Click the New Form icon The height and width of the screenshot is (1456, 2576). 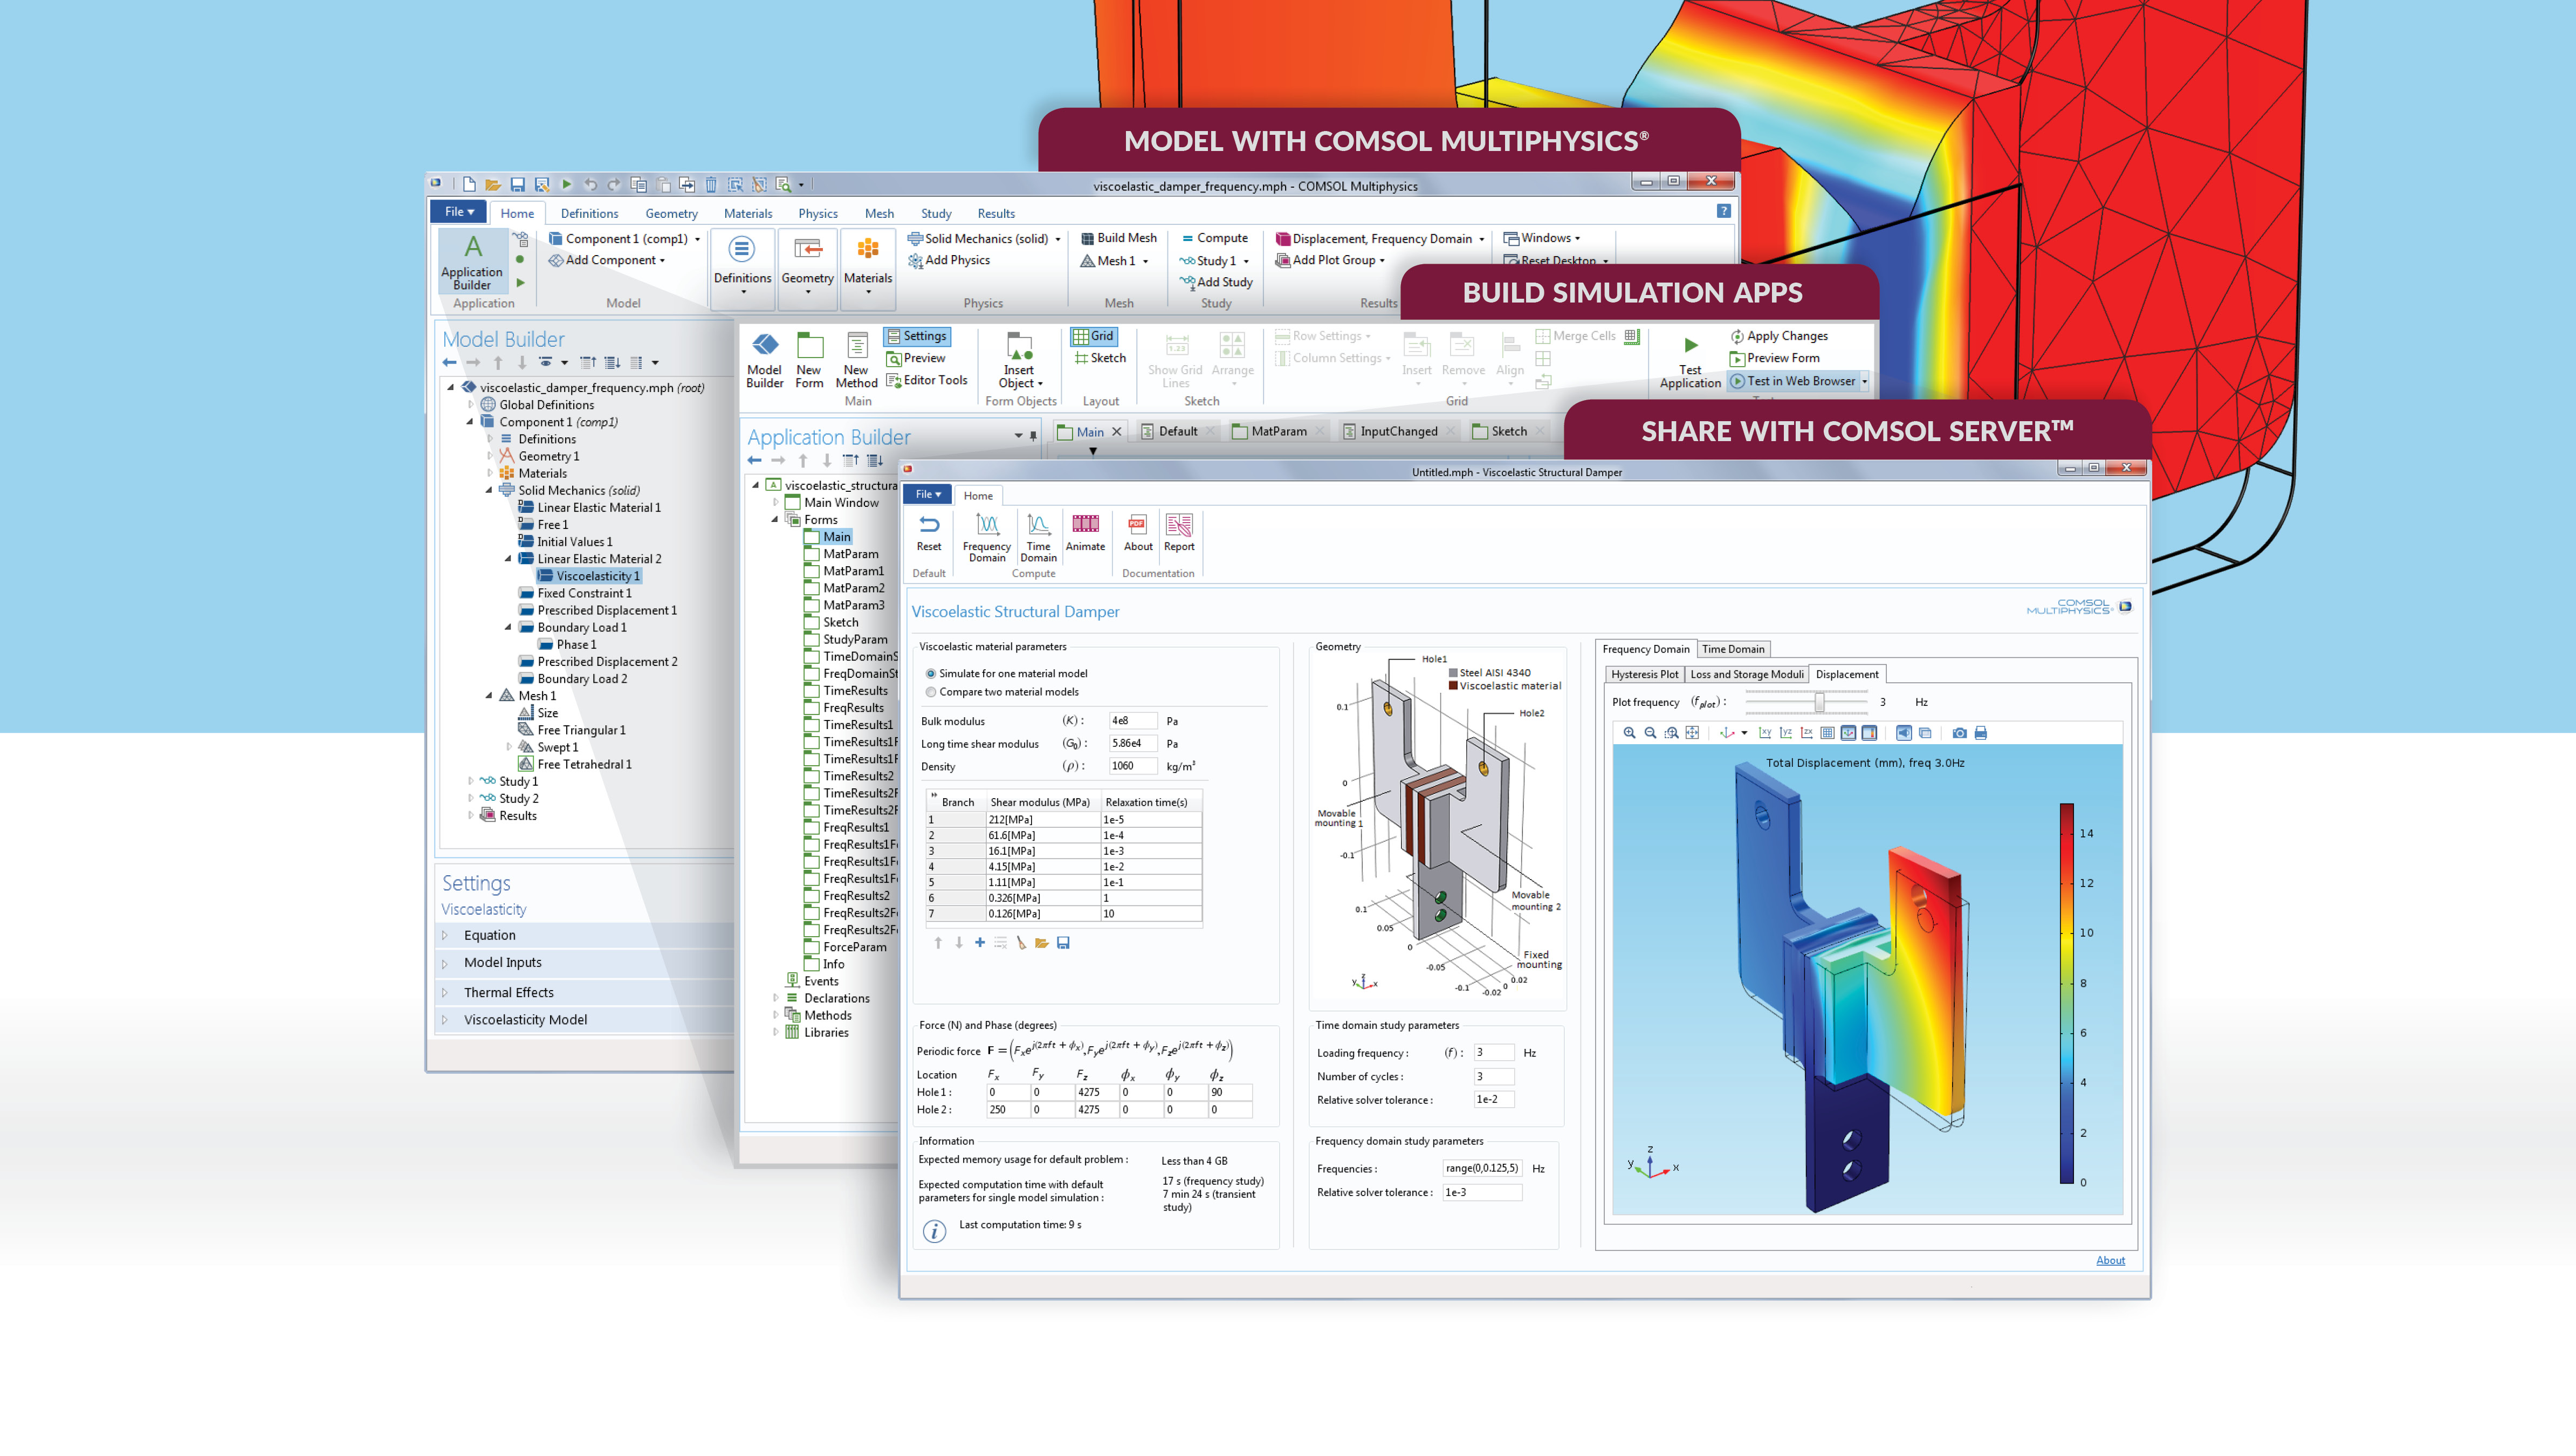[809, 360]
